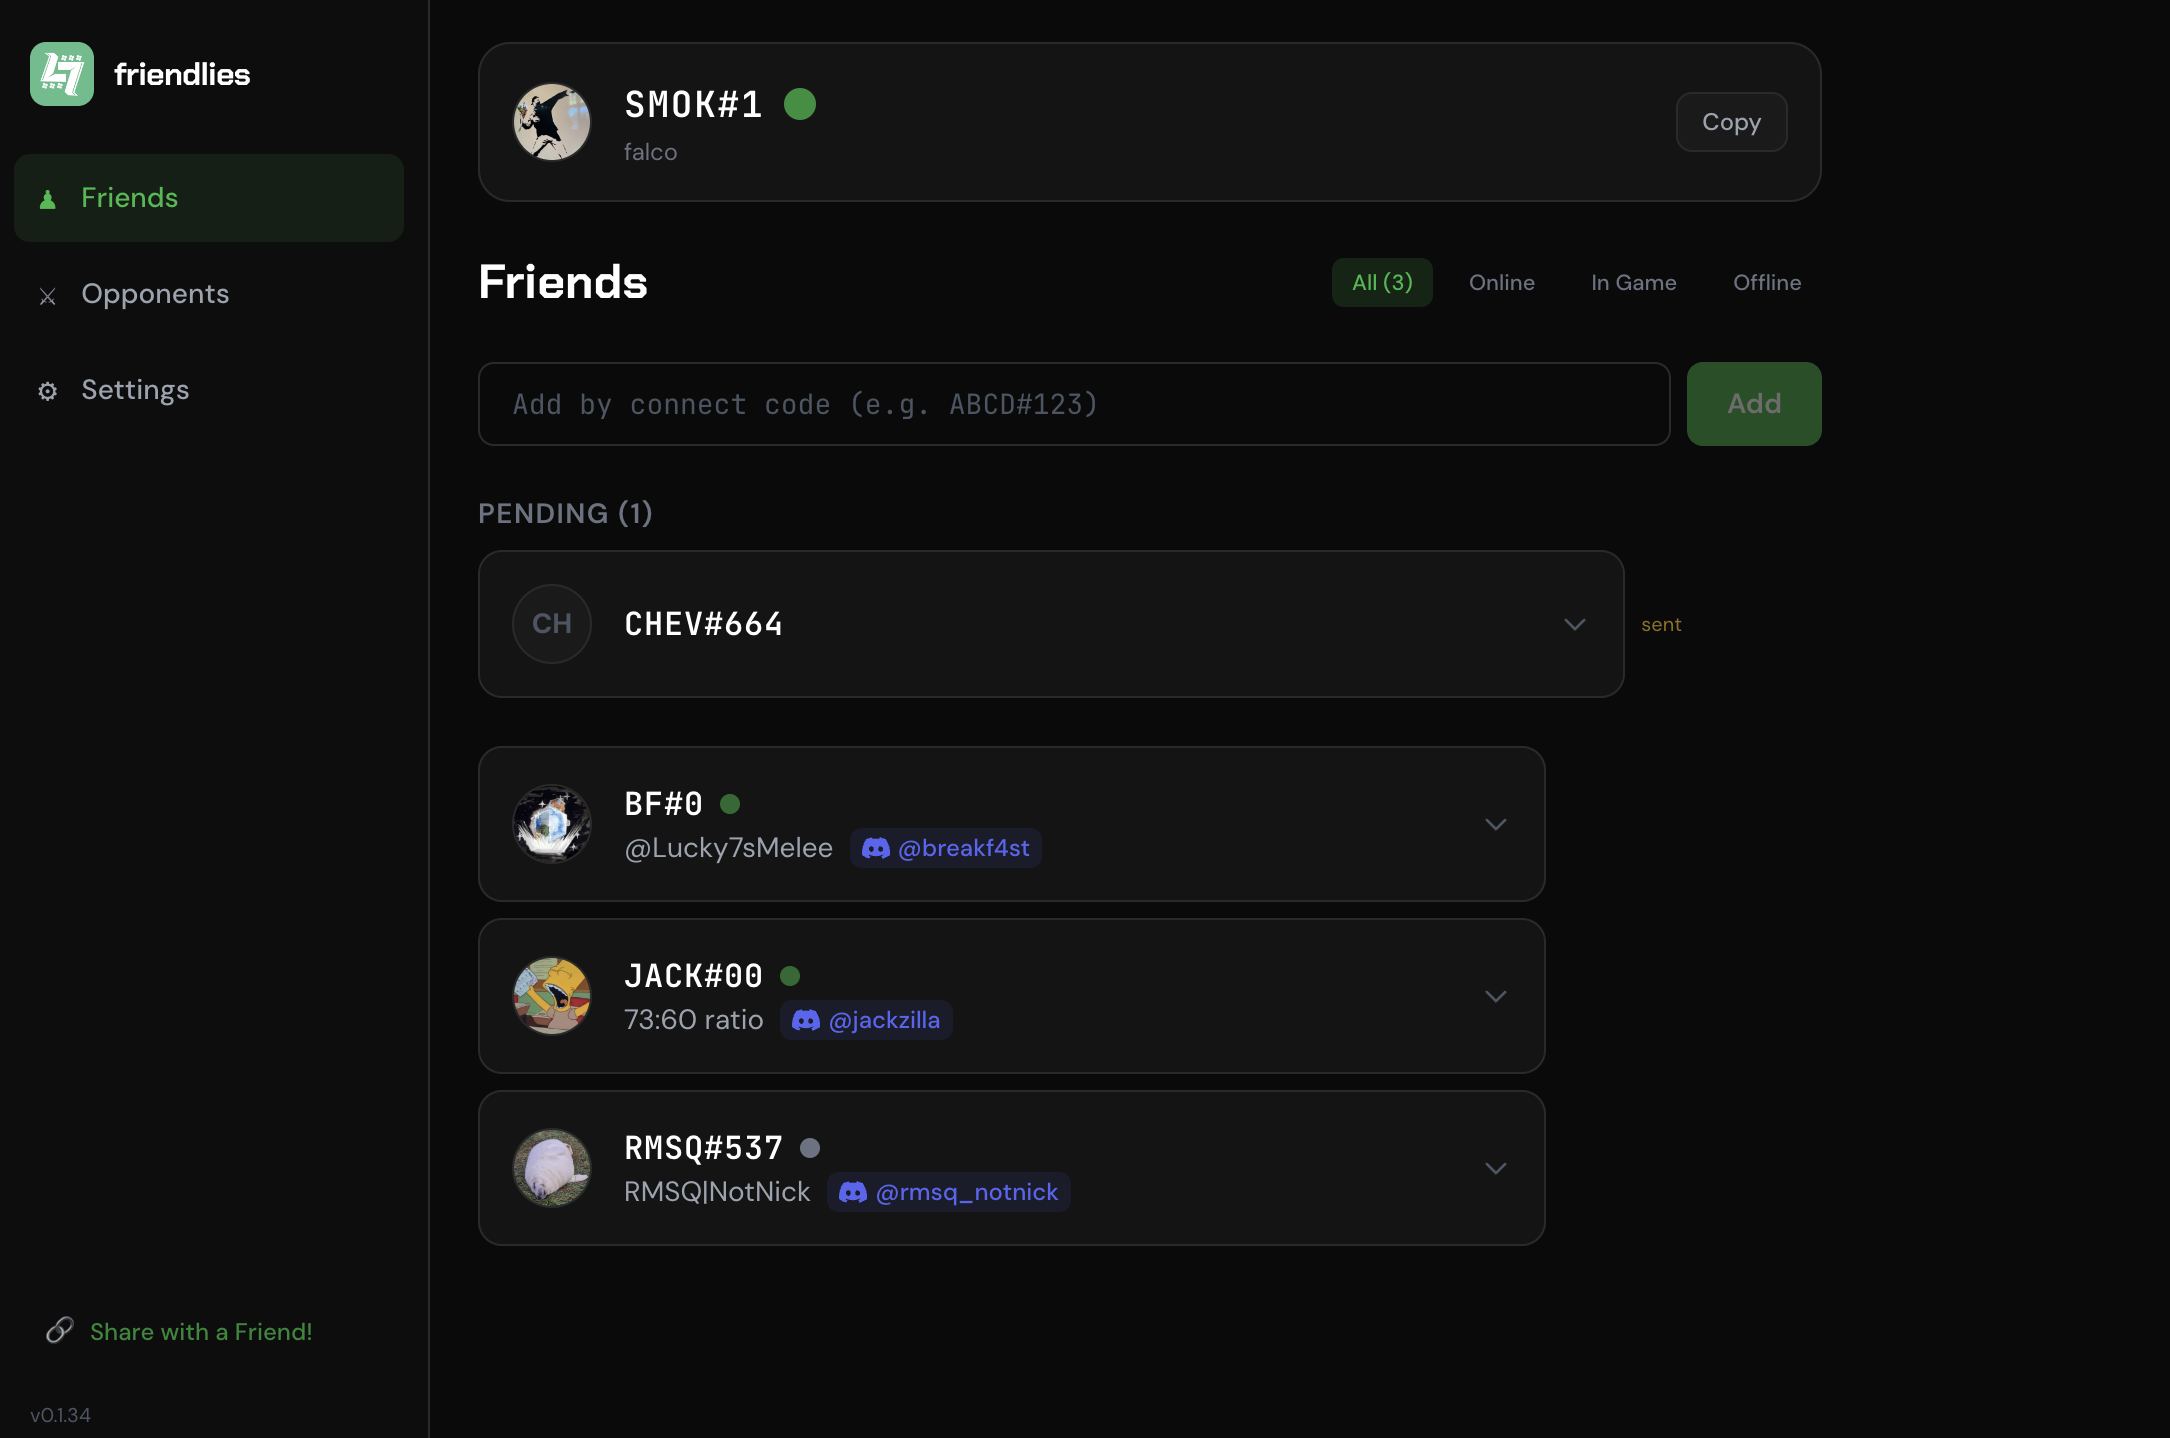Expand the JACK#00 friend card

coord(1496,997)
